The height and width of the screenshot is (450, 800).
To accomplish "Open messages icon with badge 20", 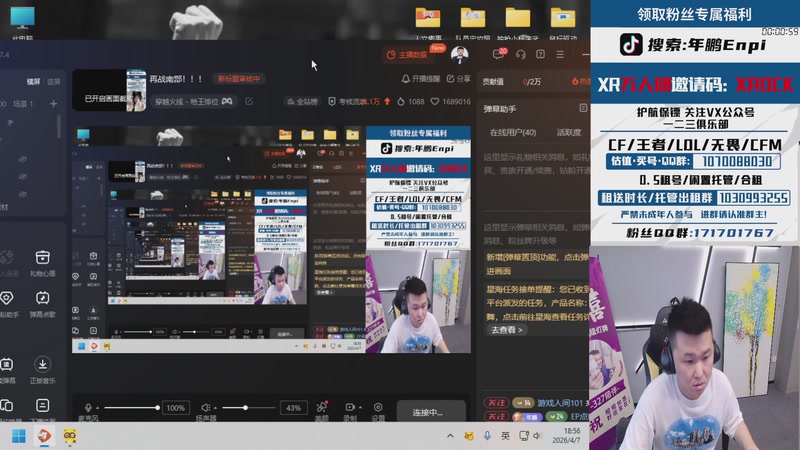I will (x=498, y=54).
